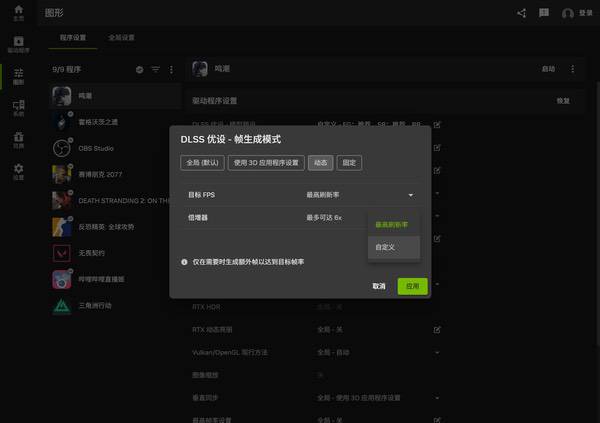Select 无畏契约 in the program list

(x=115, y=253)
